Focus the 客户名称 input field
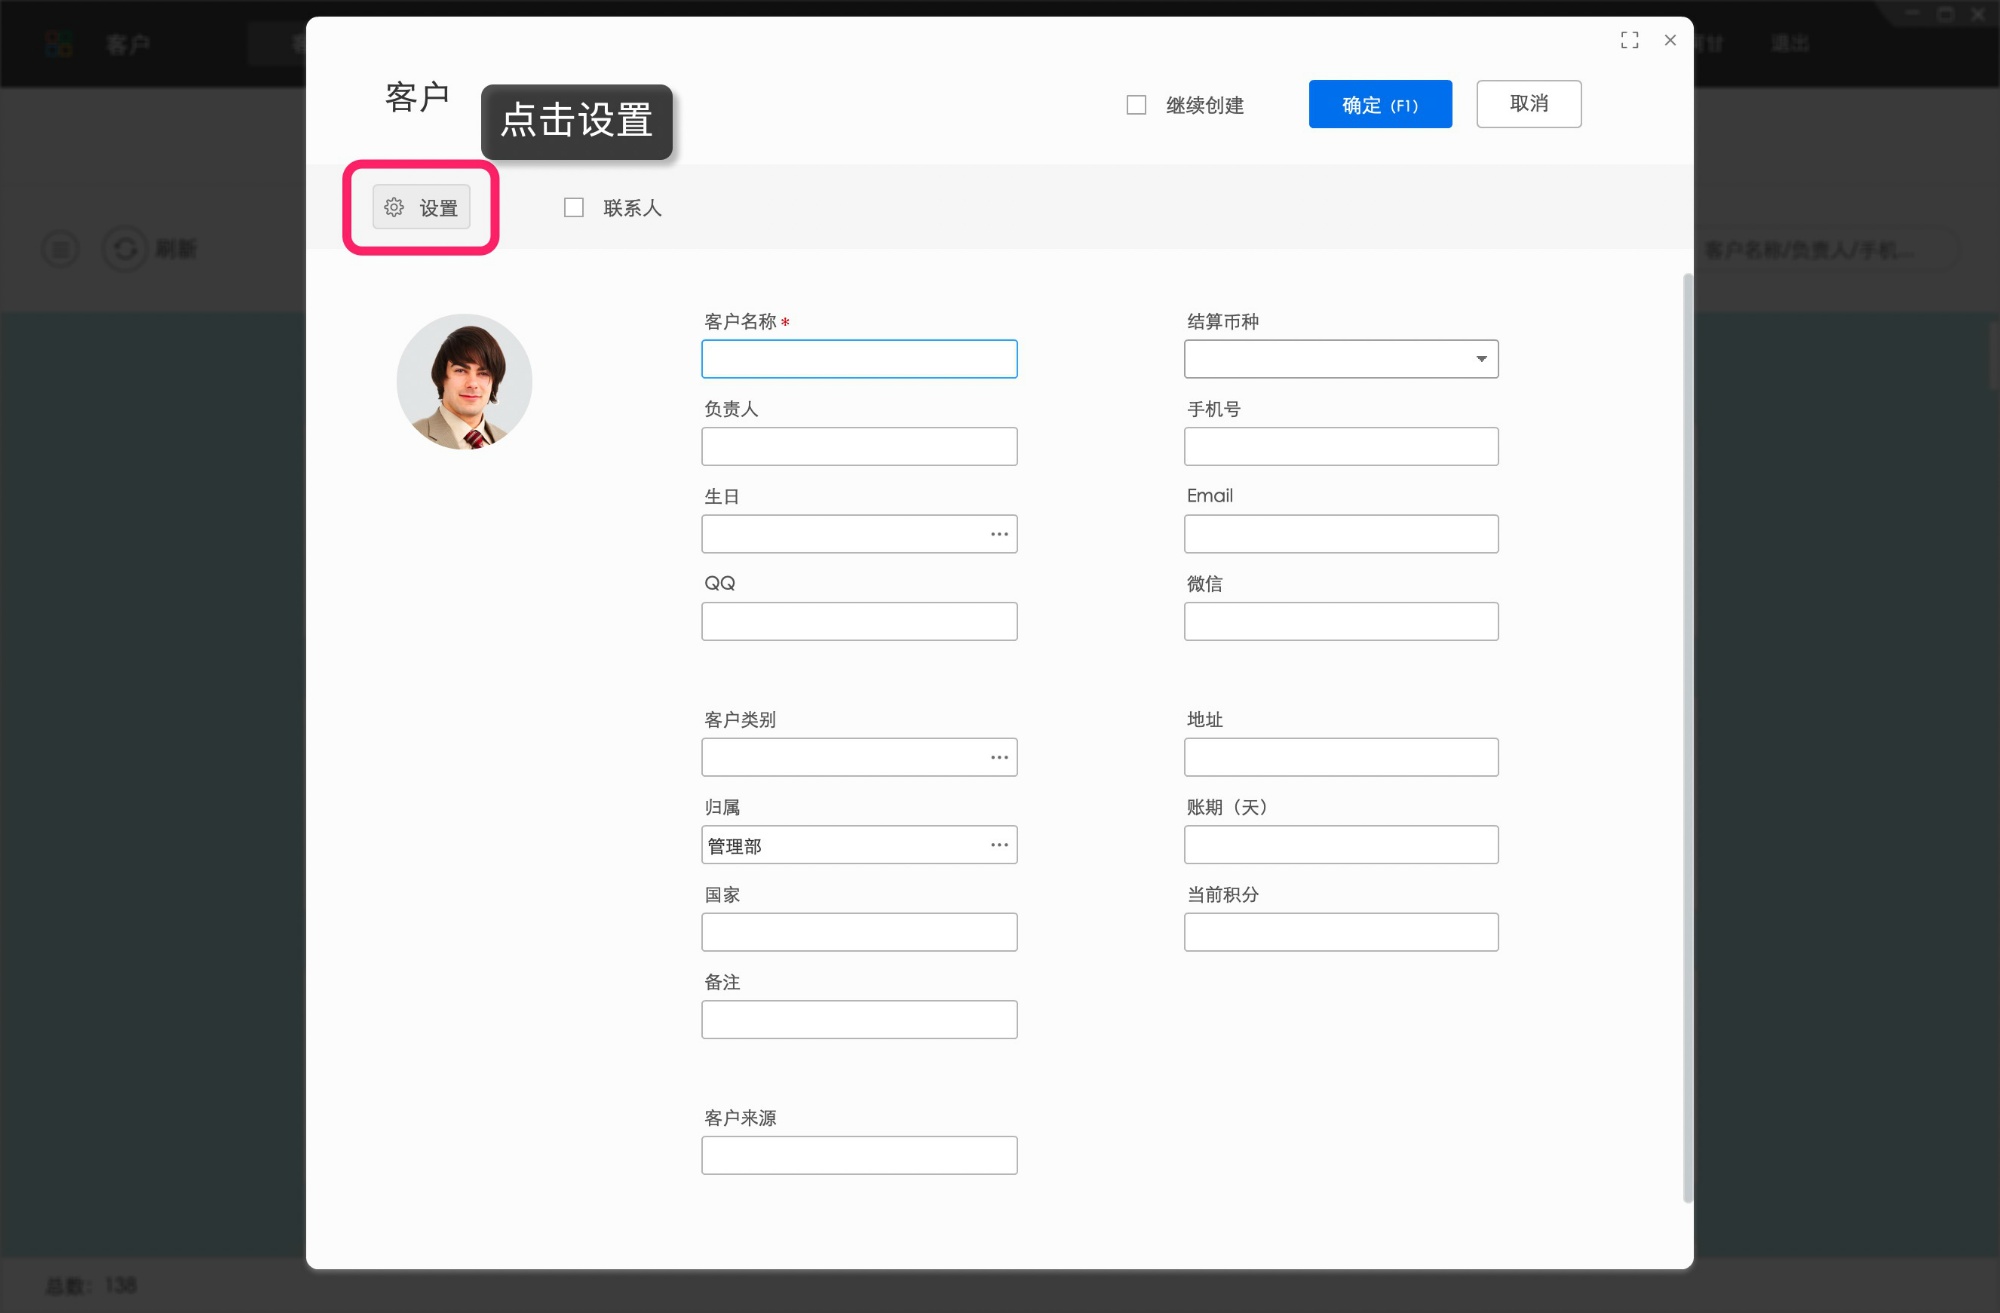Screen dimensions: 2000x1313 [x=859, y=359]
